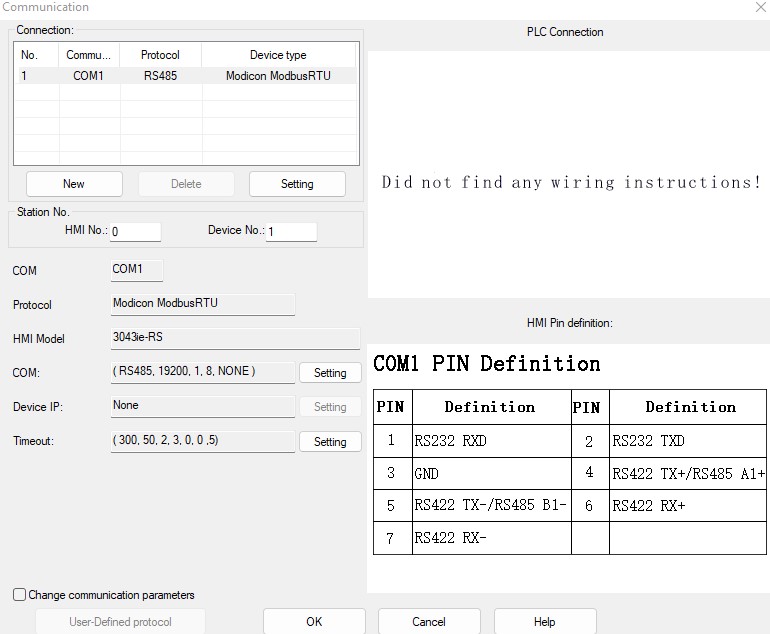Screen dimensions: 770x634
Task: Cancel the communication dialog
Action: (429, 622)
